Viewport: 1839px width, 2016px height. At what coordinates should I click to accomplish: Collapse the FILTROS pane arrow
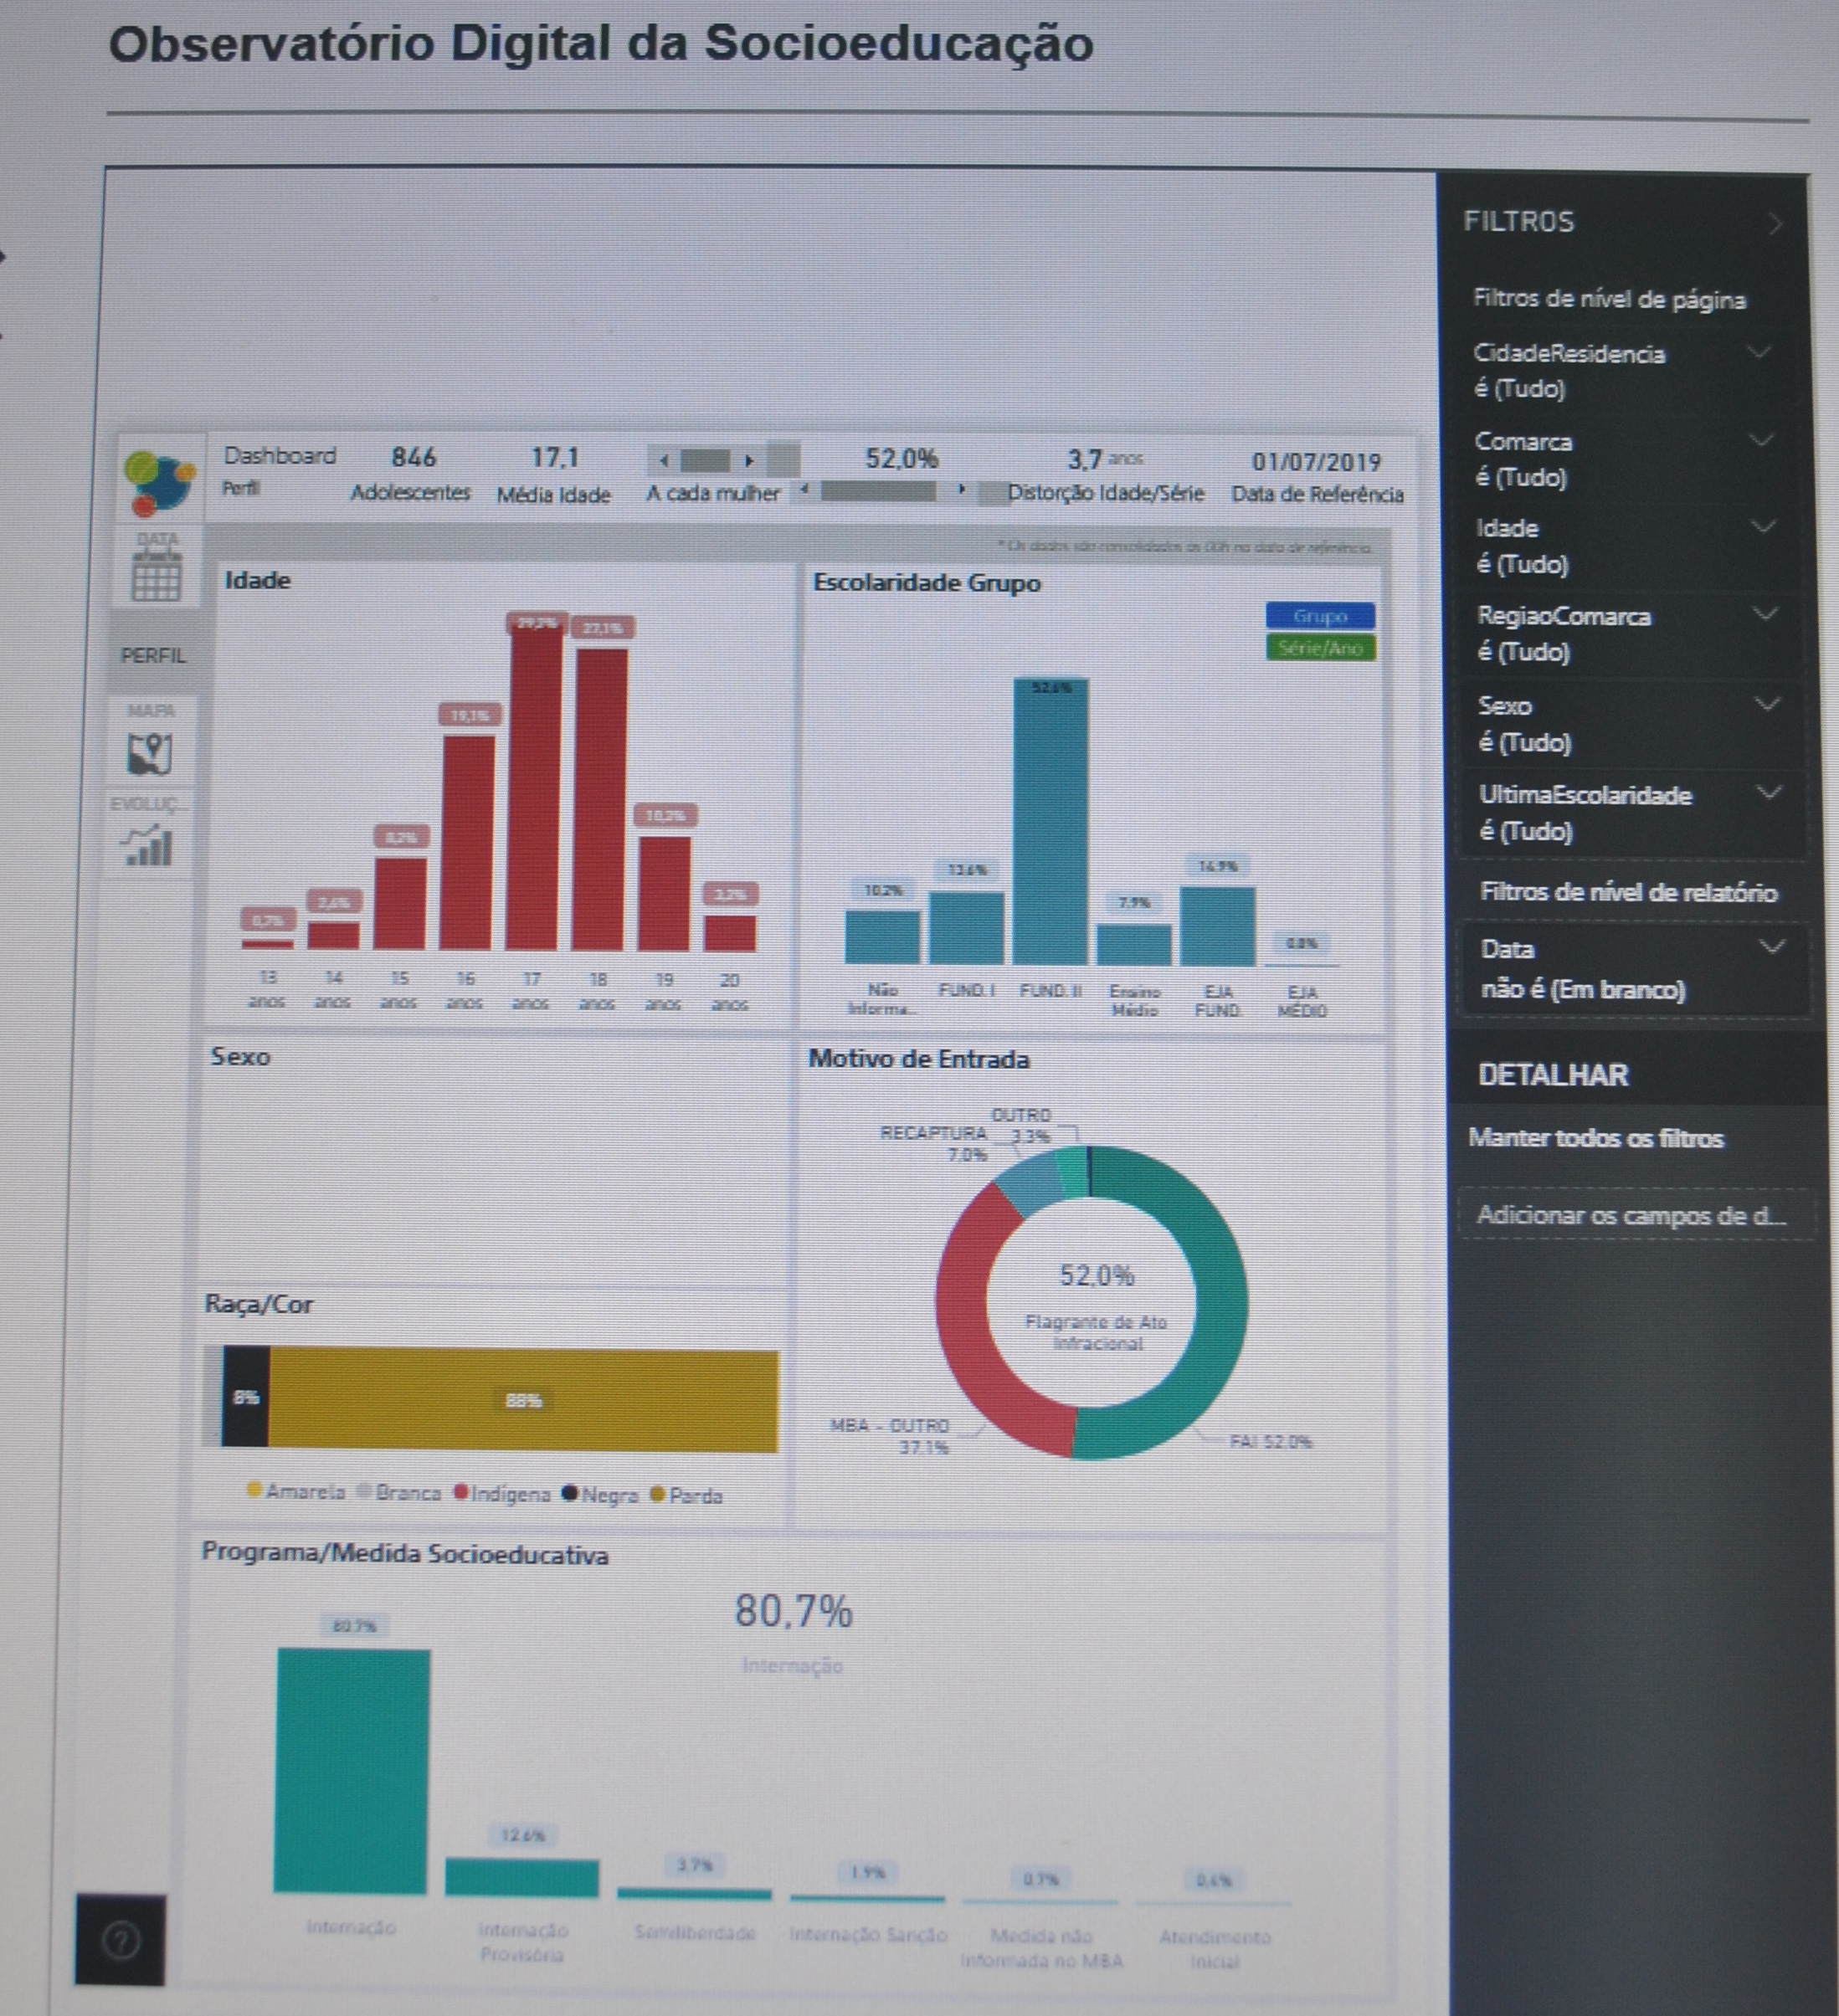click(1775, 224)
